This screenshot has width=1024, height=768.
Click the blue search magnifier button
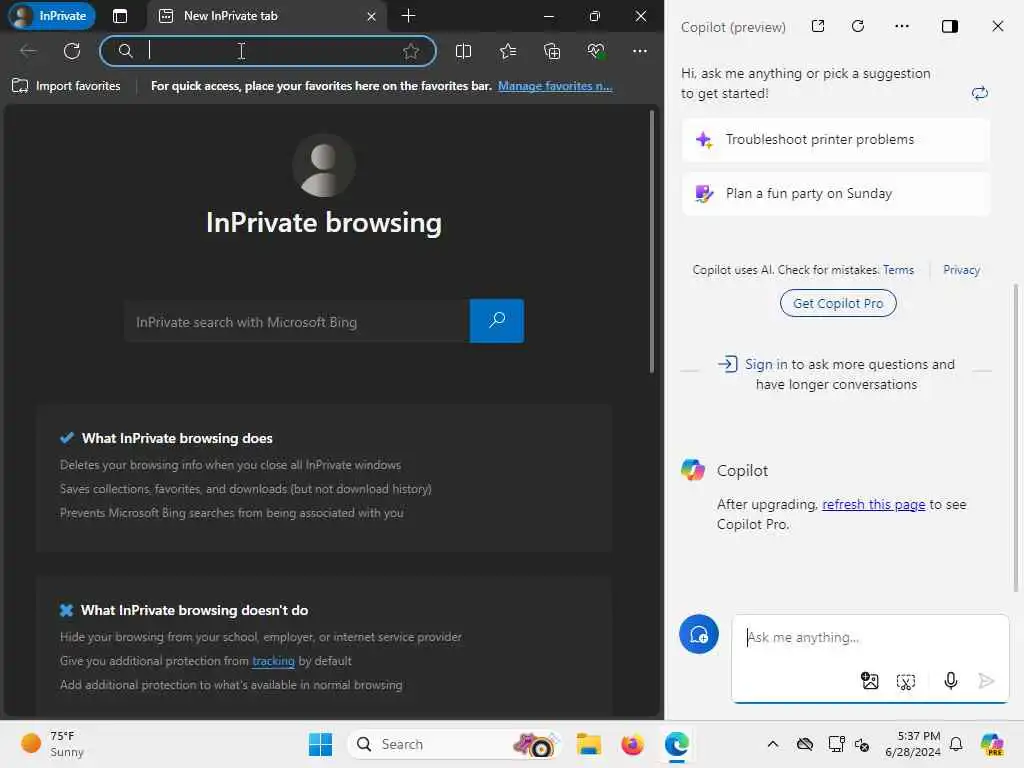pos(497,321)
